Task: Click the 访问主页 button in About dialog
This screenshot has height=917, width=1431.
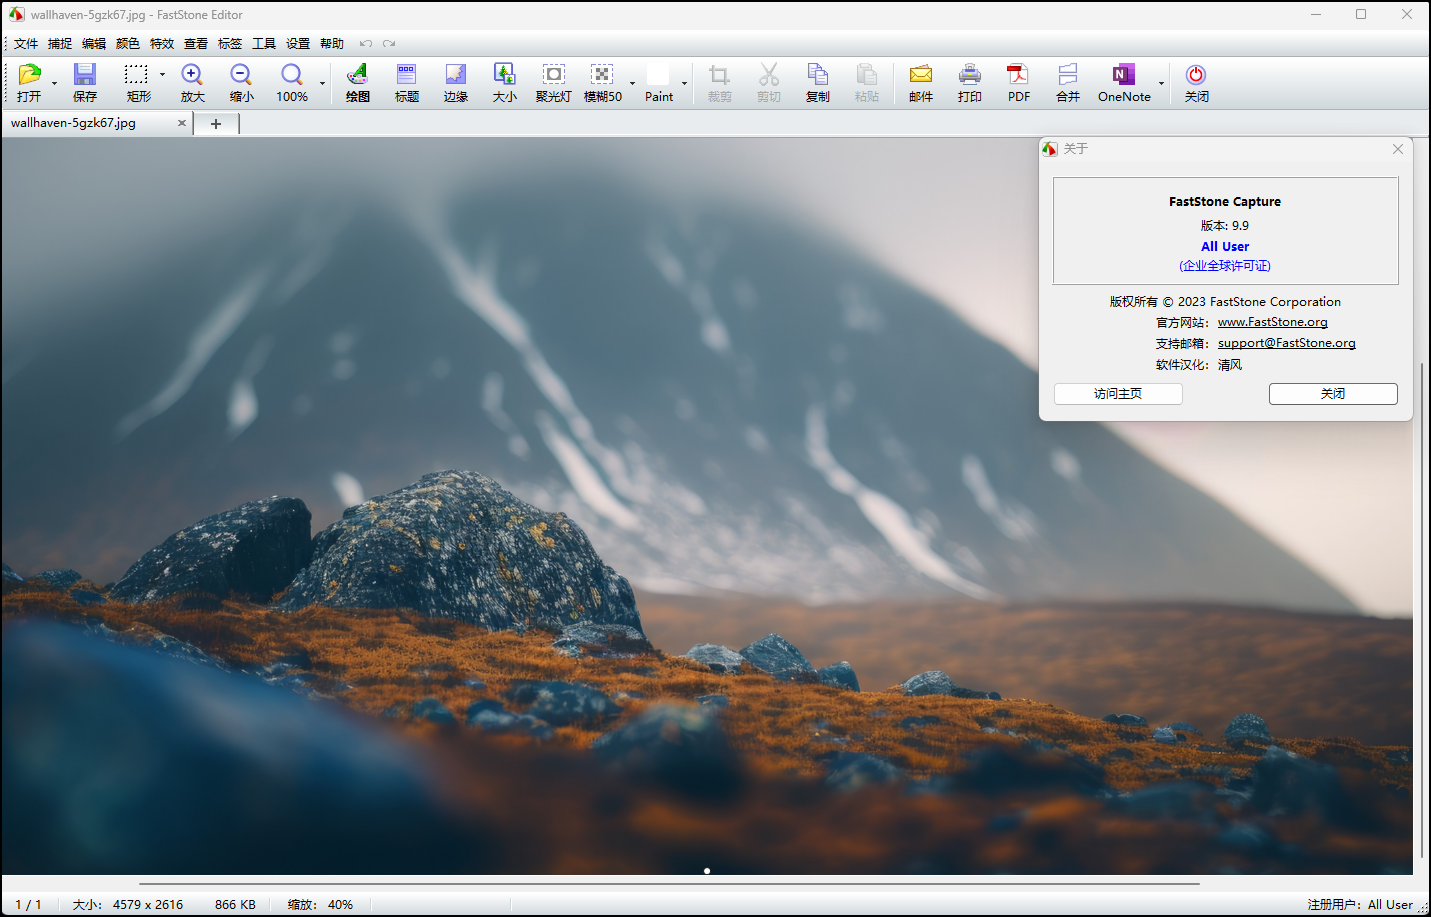Action: 1118,394
